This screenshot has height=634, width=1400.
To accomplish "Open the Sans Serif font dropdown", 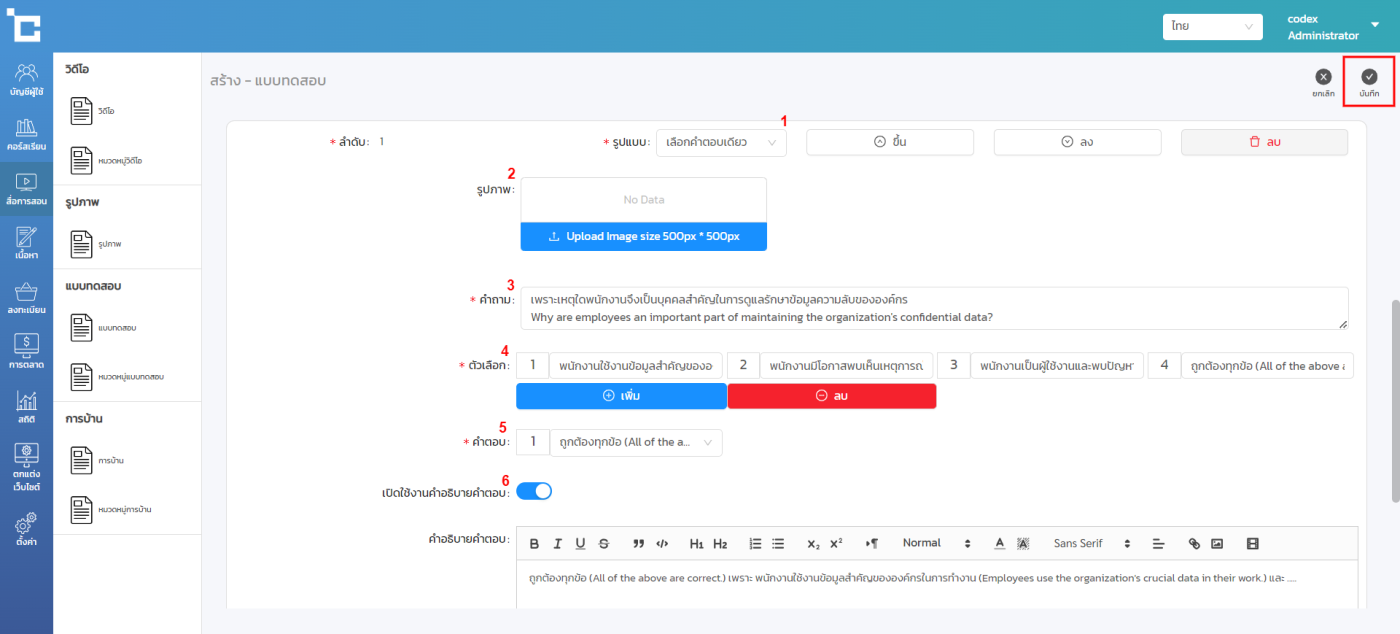I will click(x=1090, y=544).
